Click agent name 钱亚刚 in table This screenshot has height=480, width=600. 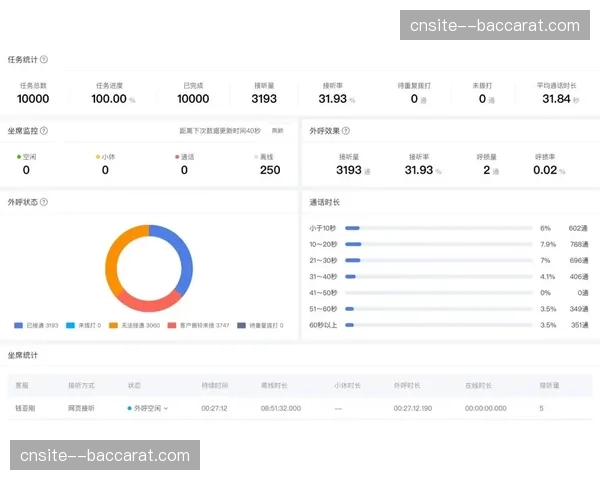tap(25, 408)
